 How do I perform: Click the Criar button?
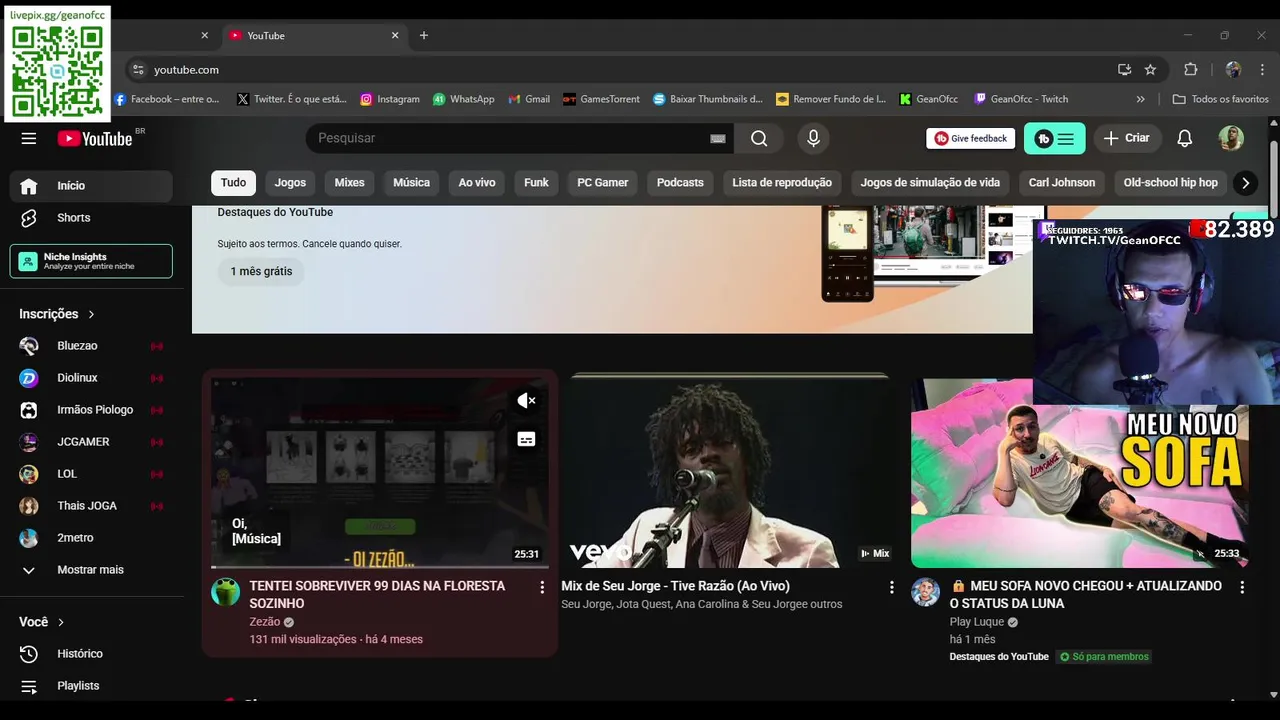(x=1127, y=138)
